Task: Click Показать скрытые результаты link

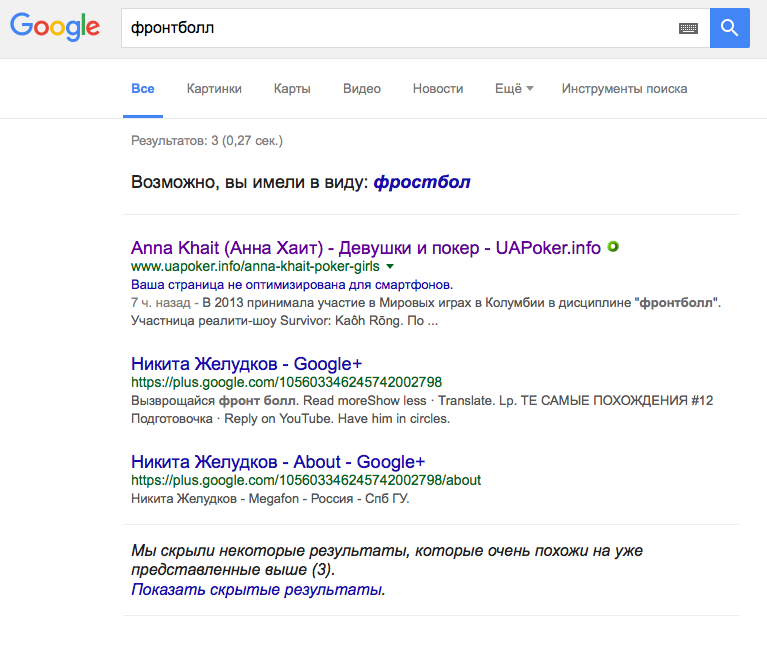Action: [x=258, y=590]
